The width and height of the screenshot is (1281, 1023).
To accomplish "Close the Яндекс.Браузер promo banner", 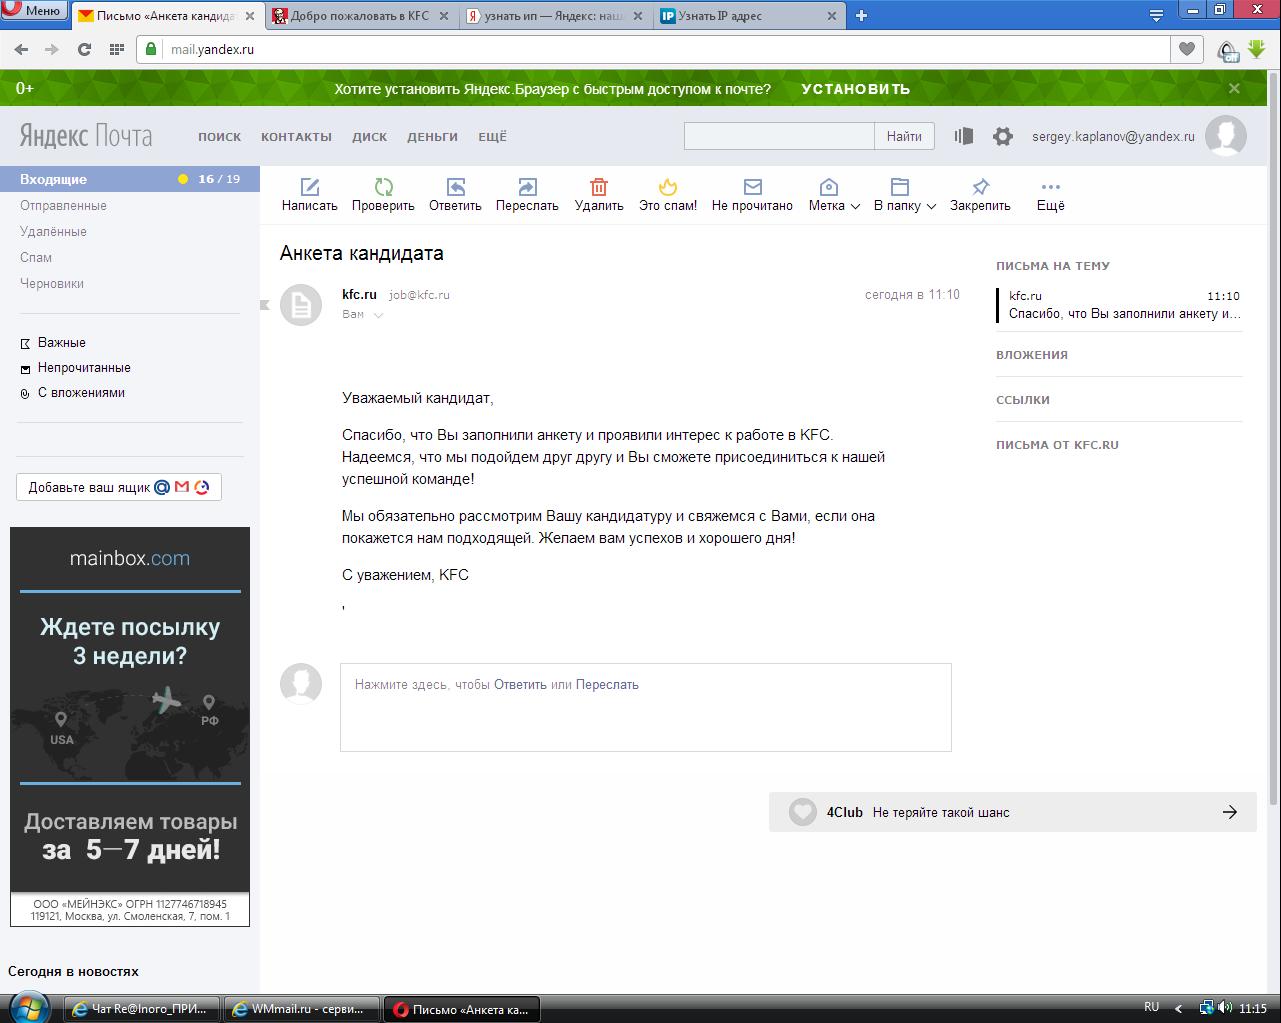I will (1234, 88).
